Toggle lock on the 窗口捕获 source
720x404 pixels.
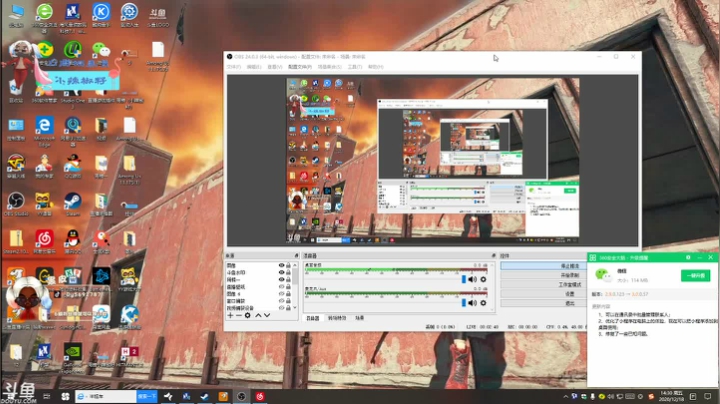[288, 301]
